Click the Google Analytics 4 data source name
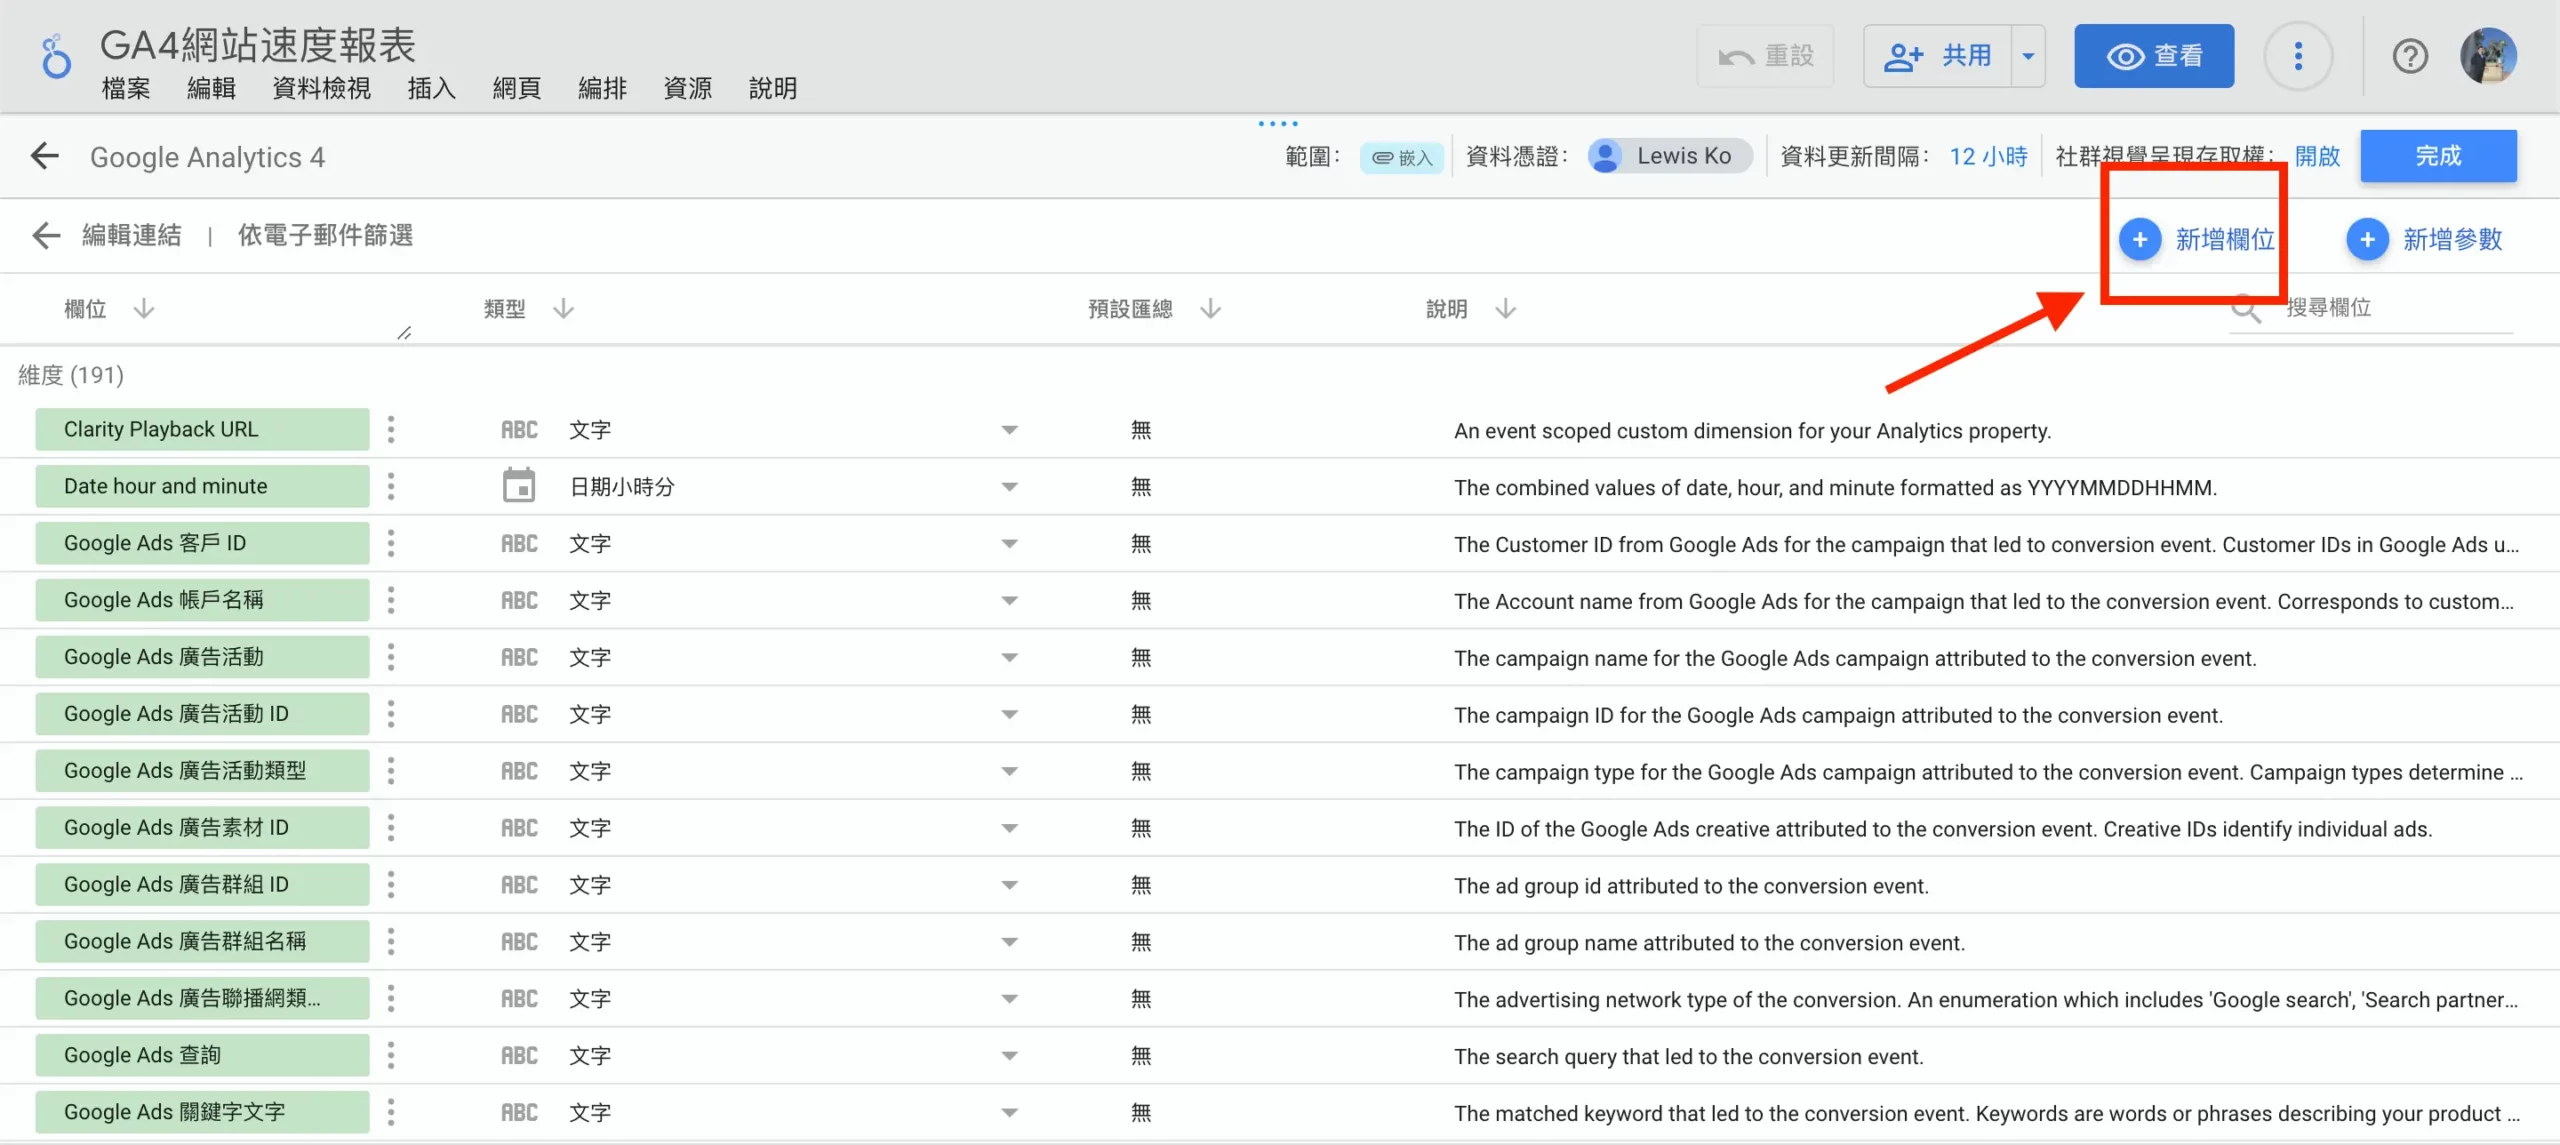This screenshot has width=2560, height=1145. pyautogui.click(x=207, y=157)
